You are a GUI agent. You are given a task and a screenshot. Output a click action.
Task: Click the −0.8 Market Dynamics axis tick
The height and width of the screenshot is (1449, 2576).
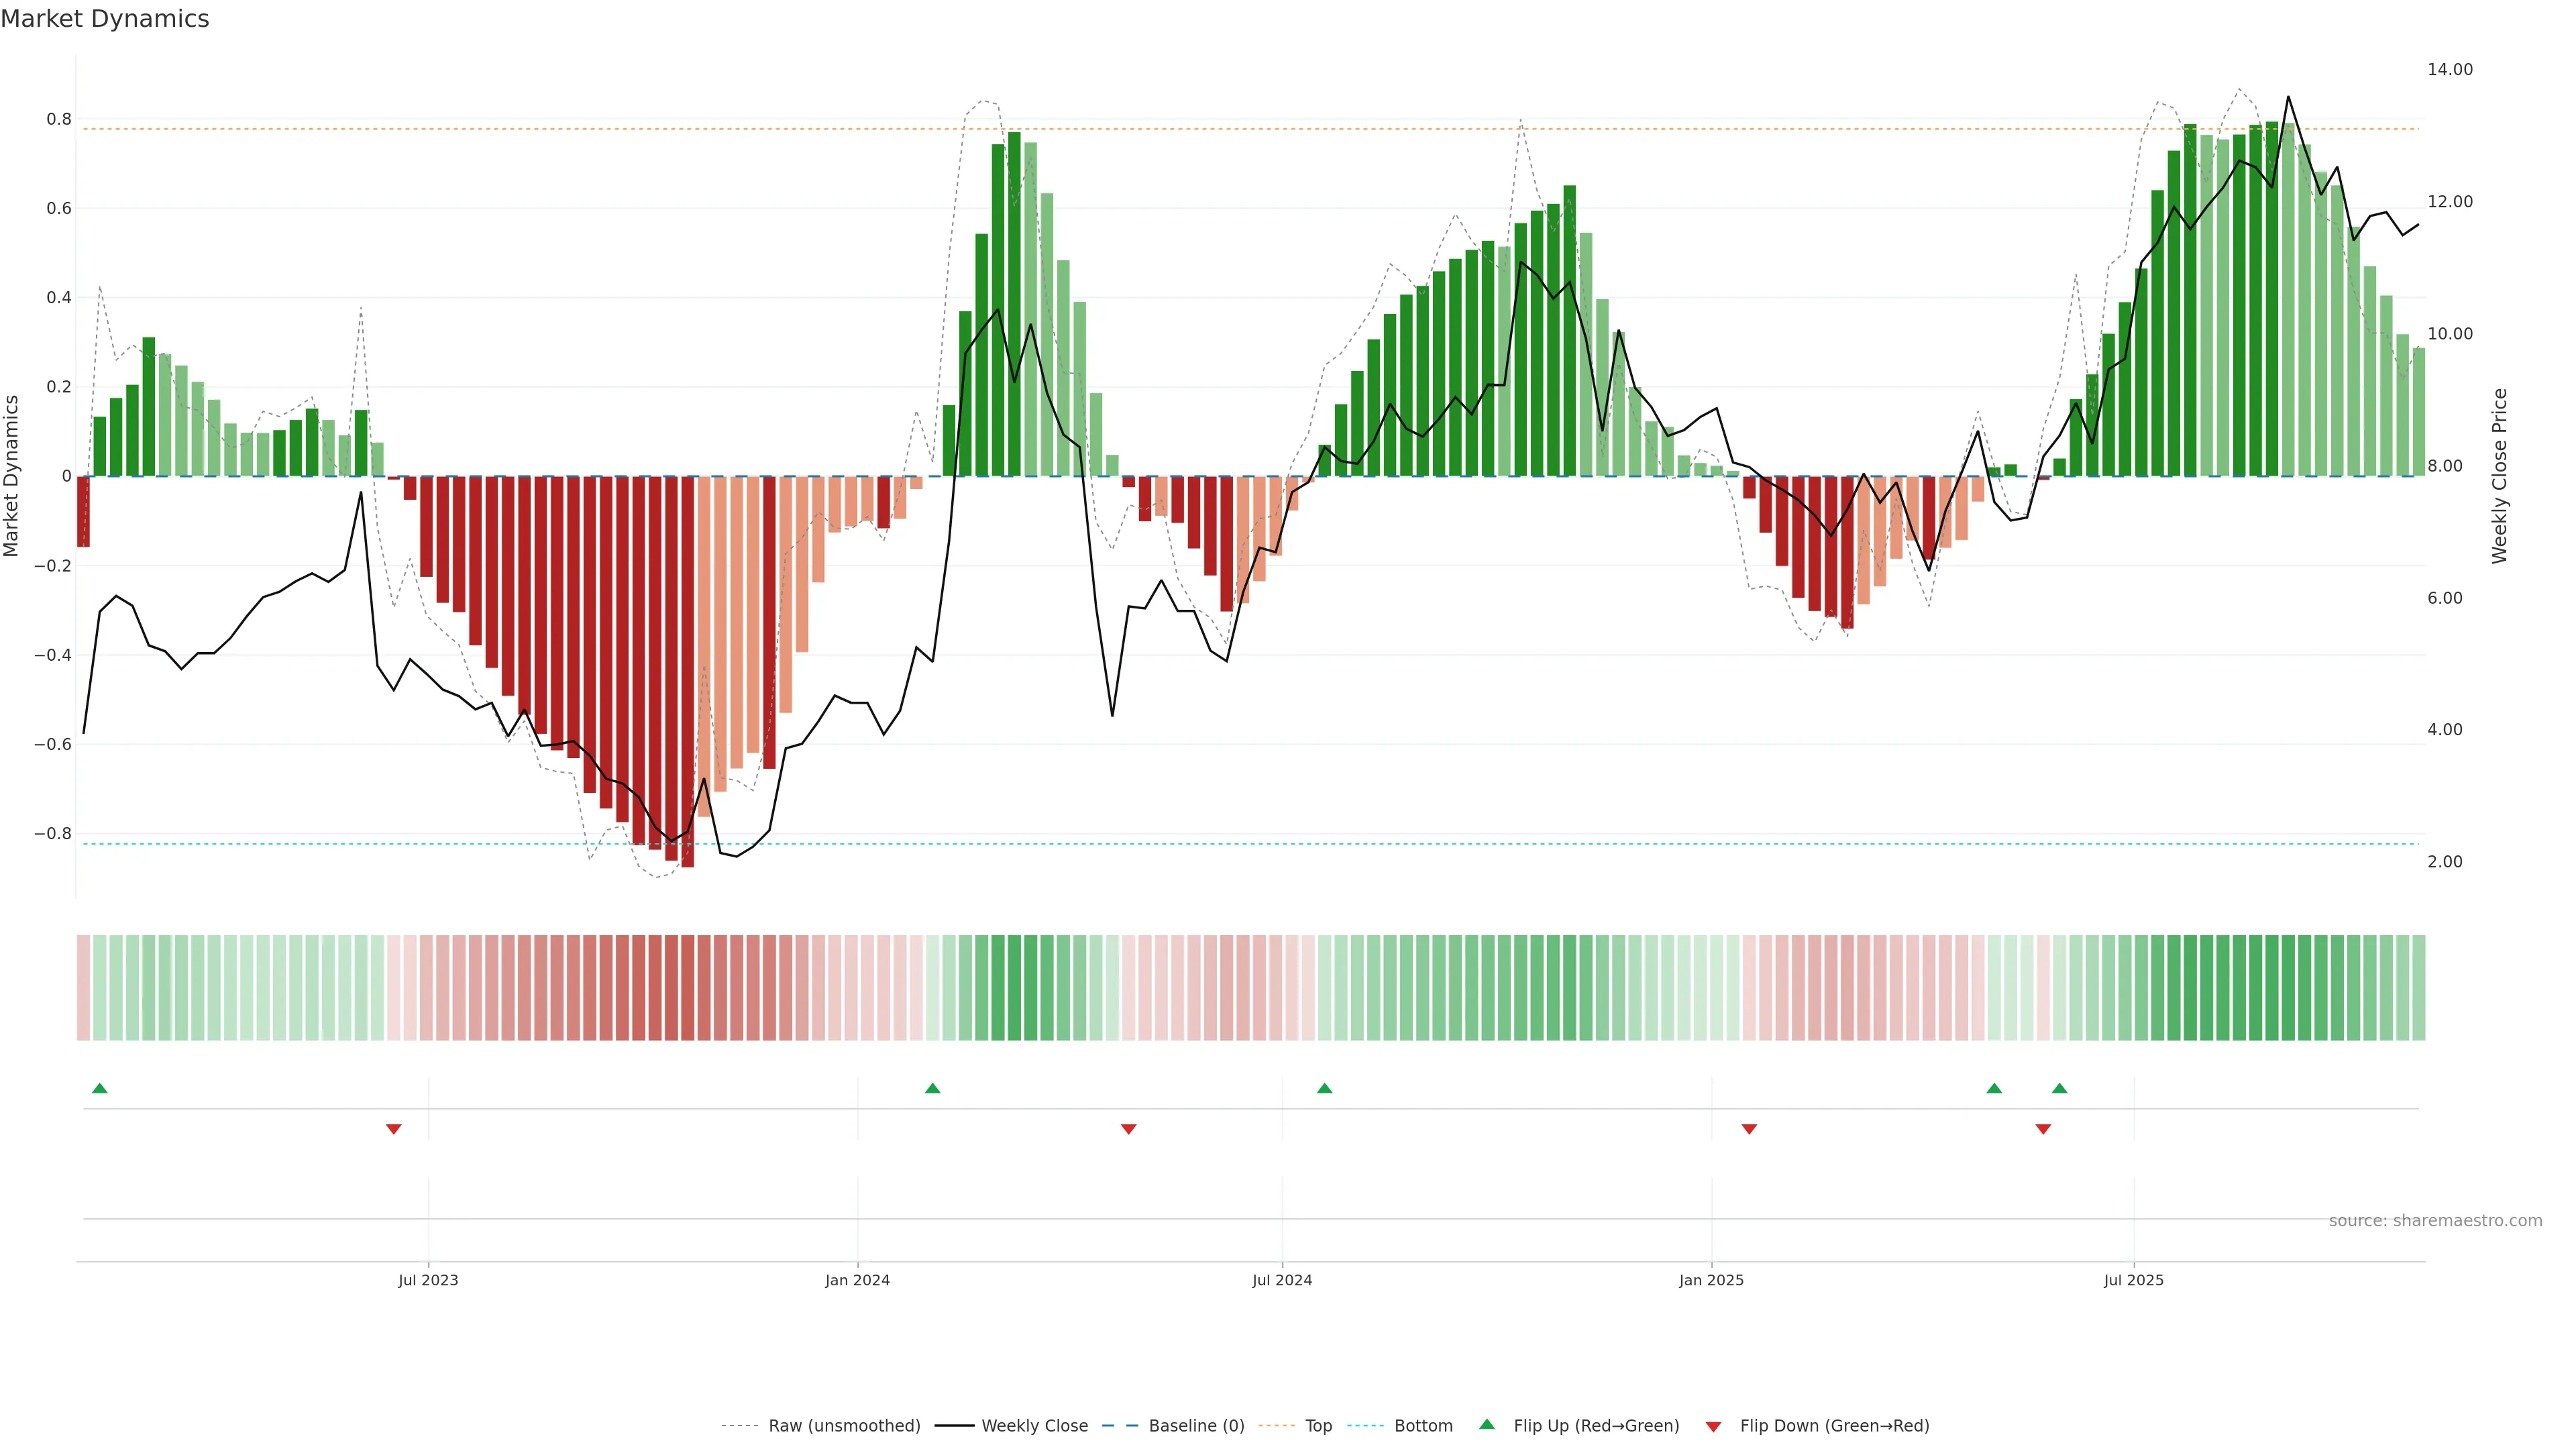(x=52, y=833)
